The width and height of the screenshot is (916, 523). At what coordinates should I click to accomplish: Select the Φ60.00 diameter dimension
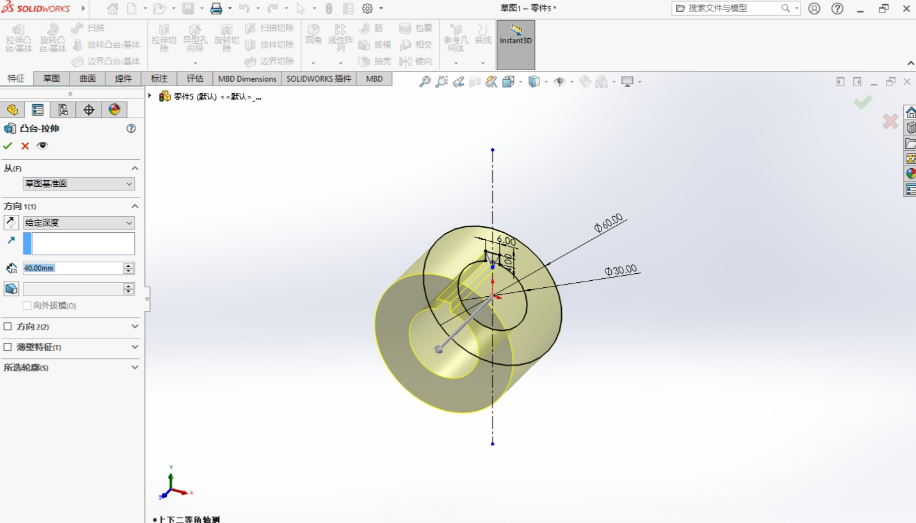coord(608,223)
